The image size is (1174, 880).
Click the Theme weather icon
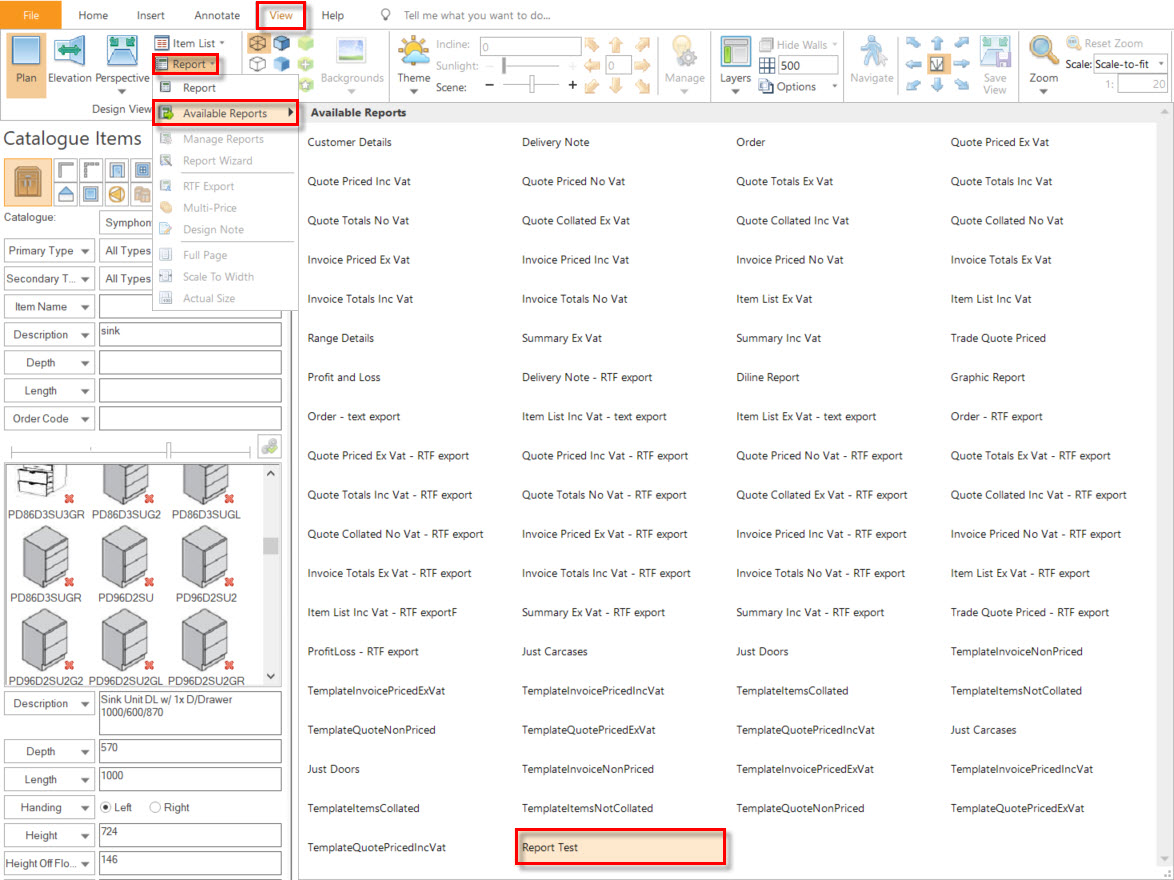pyautogui.click(x=413, y=52)
